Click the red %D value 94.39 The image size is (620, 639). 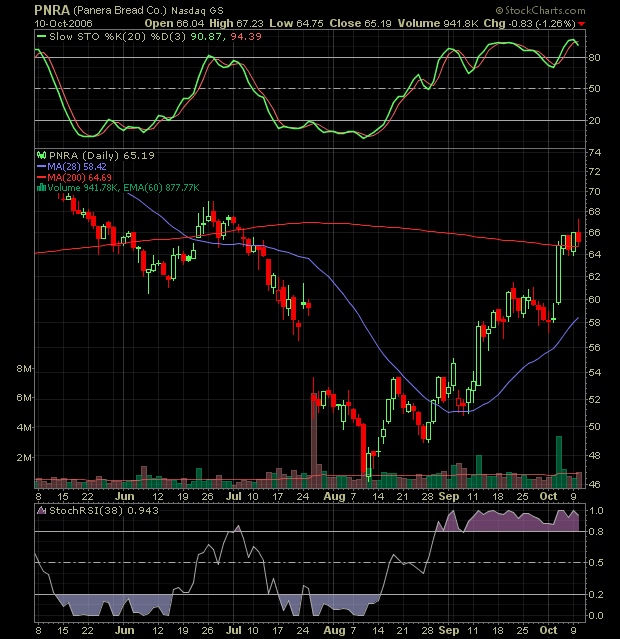click(246, 36)
